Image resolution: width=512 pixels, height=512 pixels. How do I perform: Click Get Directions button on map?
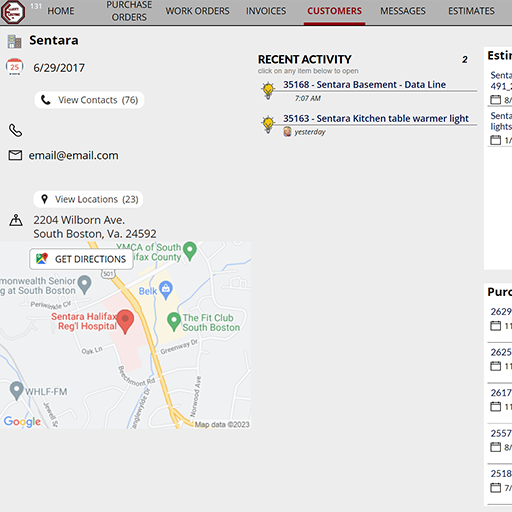(x=81, y=259)
